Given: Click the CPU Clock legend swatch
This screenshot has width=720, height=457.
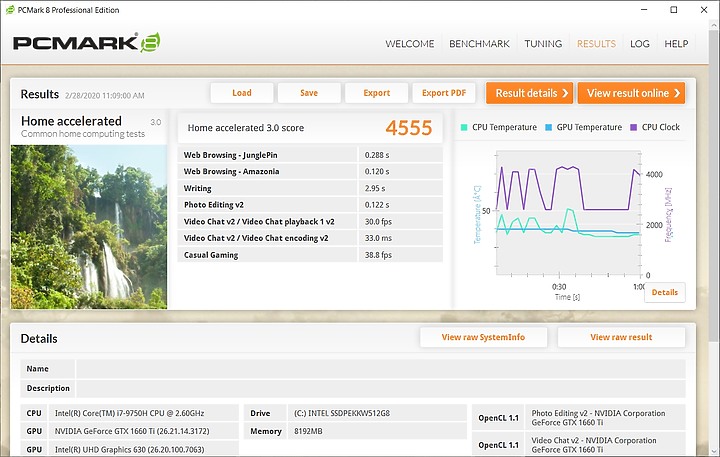Looking at the screenshot, I should (x=634, y=127).
